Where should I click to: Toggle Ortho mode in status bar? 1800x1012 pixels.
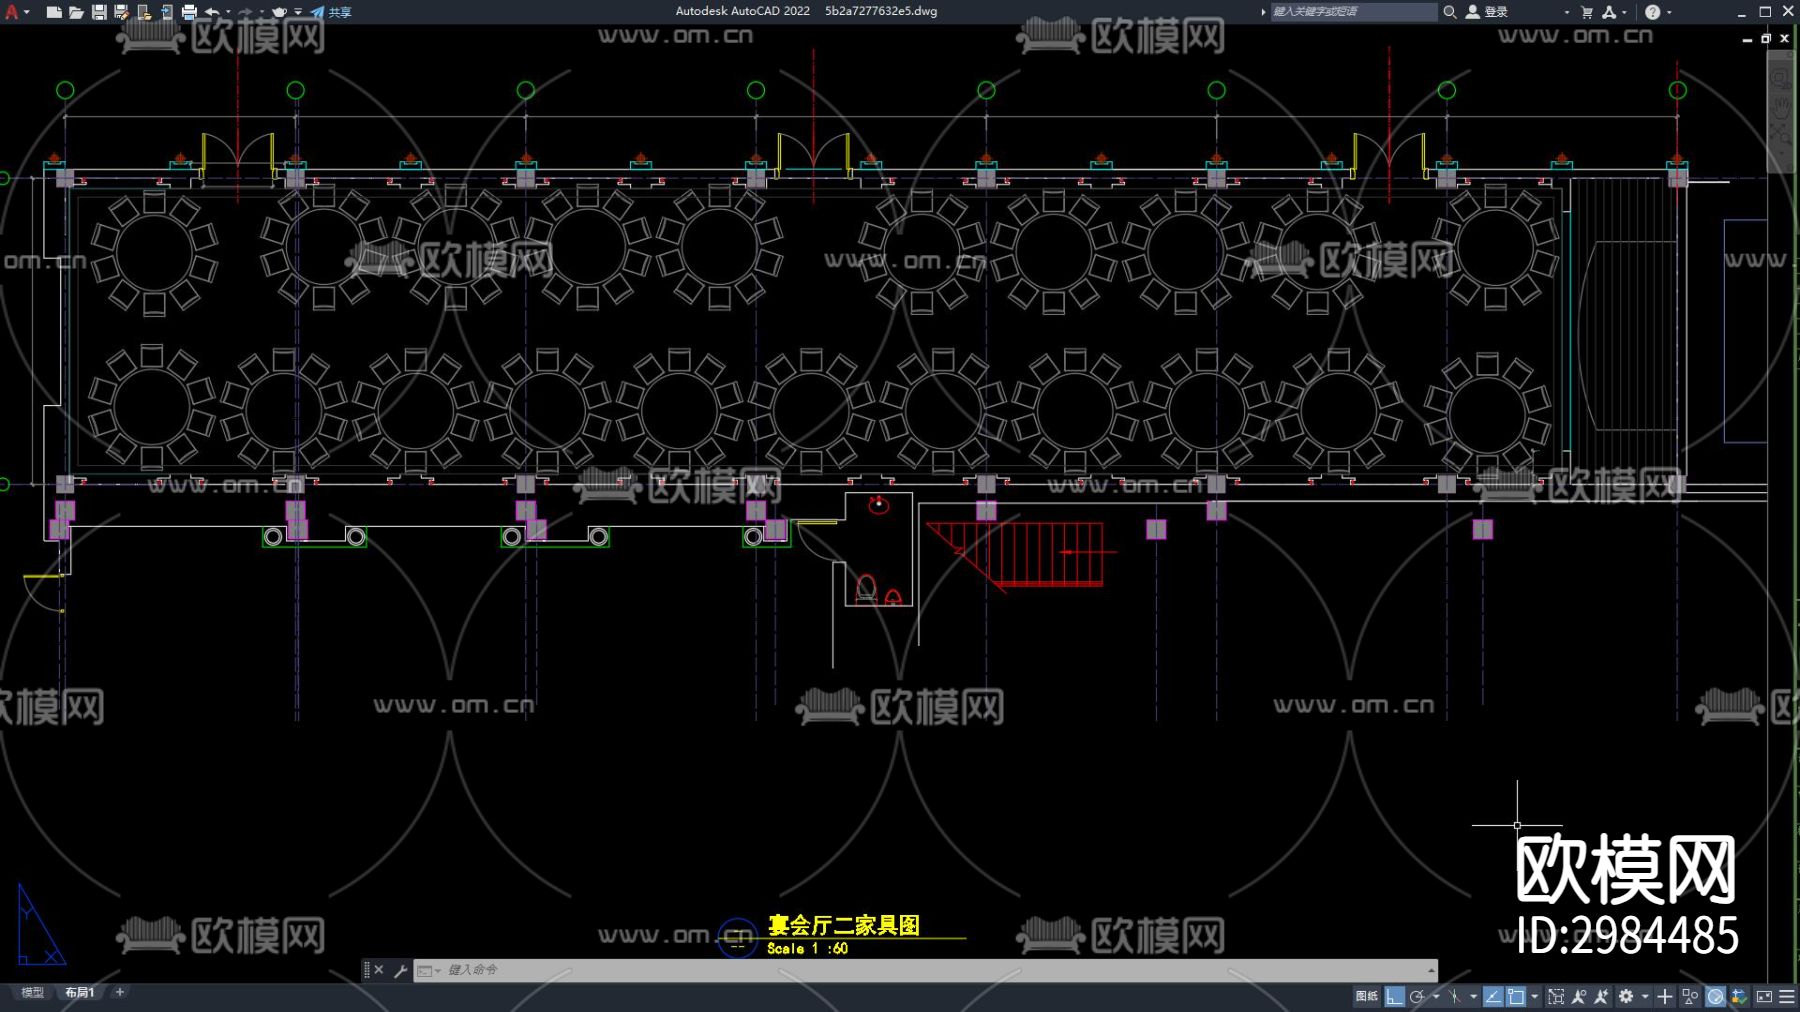click(1394, 996)
